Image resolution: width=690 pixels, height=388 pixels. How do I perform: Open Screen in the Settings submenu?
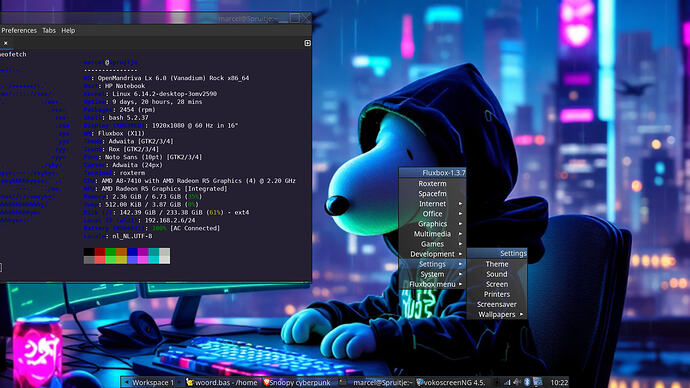tap(497, 284)
